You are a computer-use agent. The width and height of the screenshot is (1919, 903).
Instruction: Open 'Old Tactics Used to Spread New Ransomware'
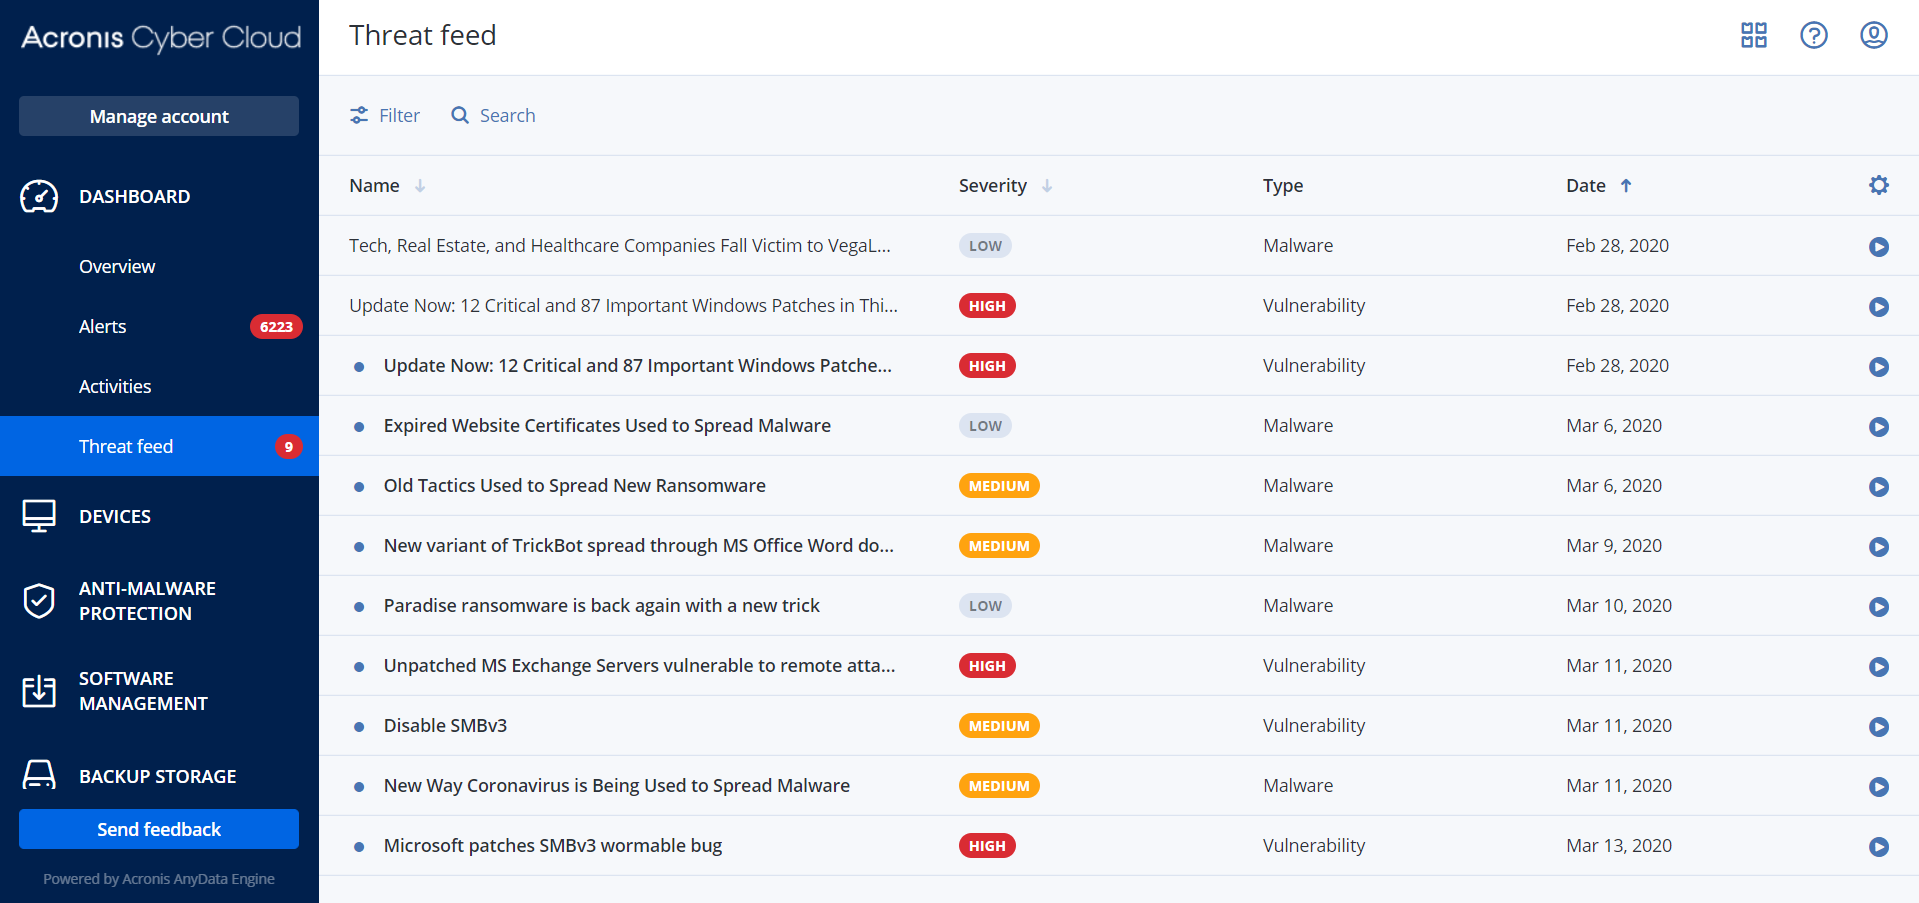(574, 486)
